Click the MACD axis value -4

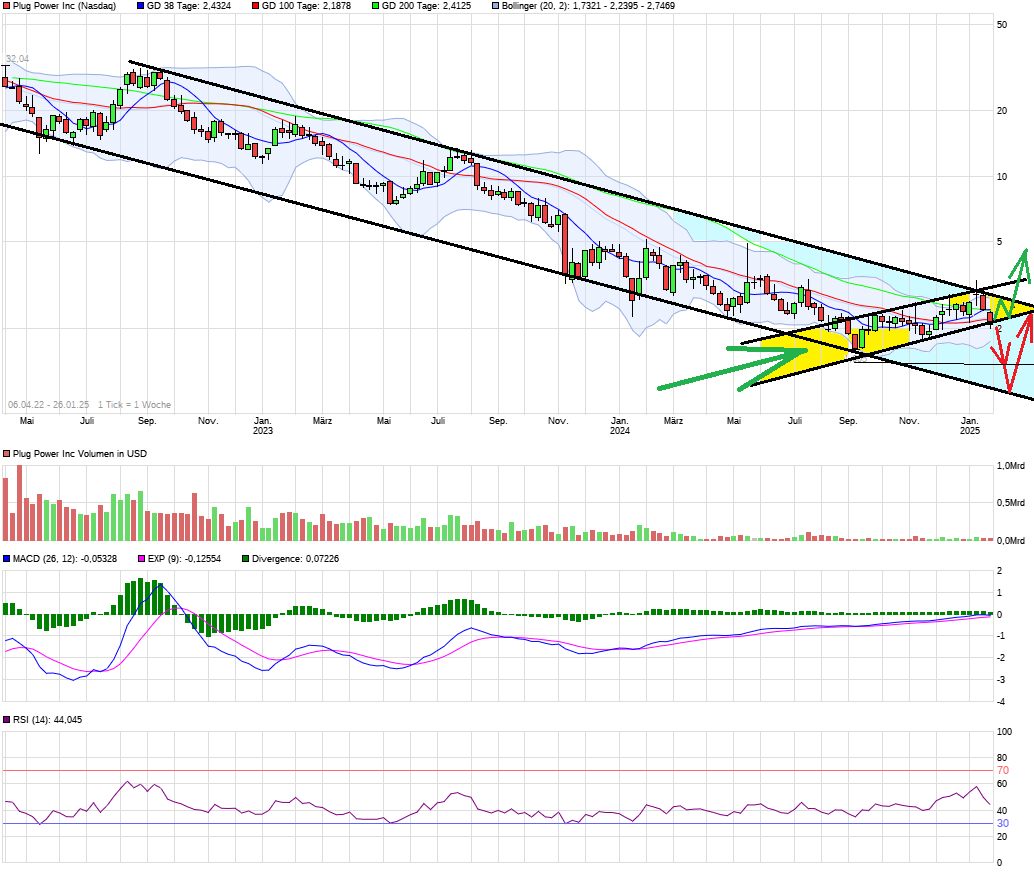click(1000, 701)
